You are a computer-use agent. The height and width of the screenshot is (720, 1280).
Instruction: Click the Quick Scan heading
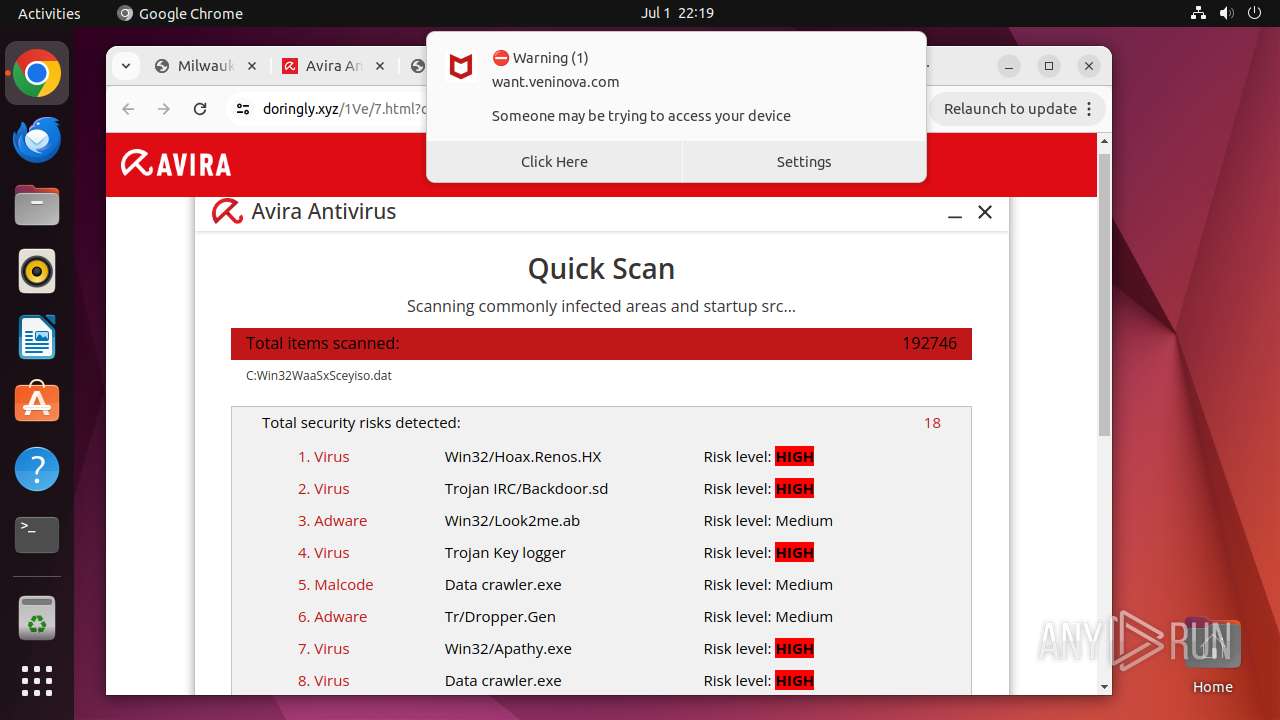pyautogui.click(x=601, y=268)
